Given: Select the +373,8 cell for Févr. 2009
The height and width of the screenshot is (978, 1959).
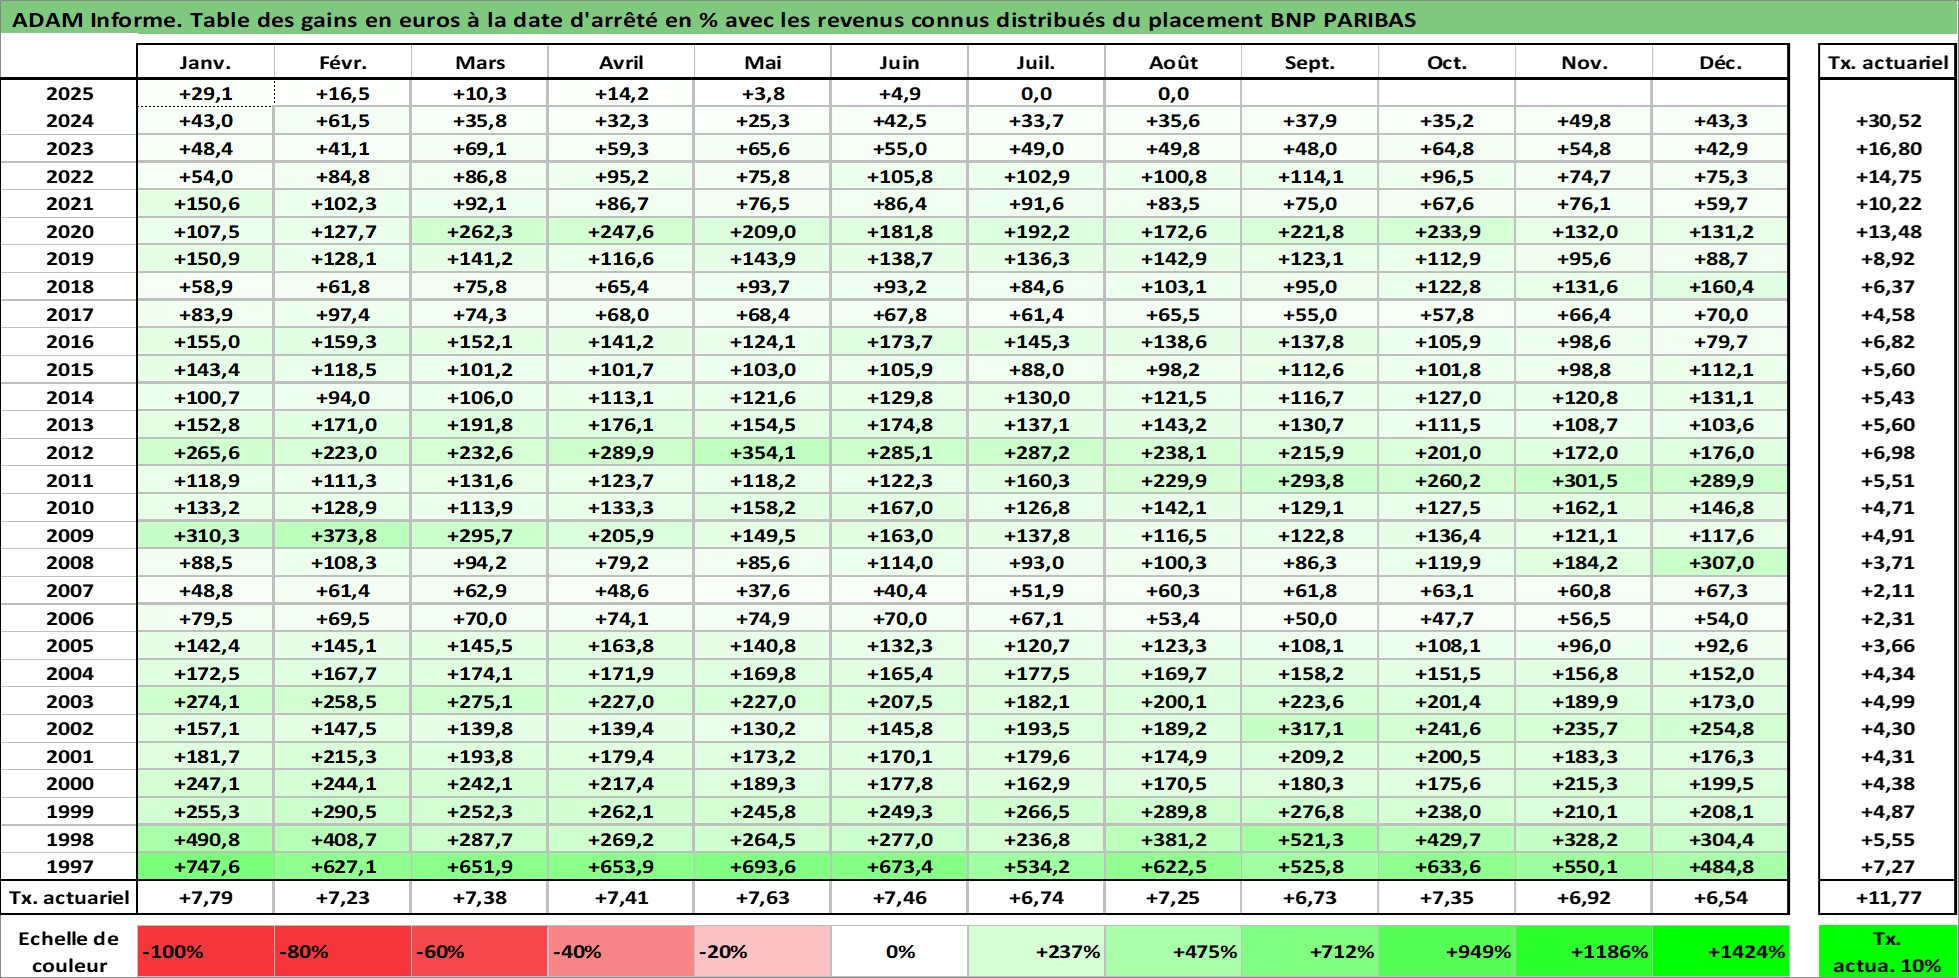Looking at the screenshot, I should pyautogui.click(x=343, y=535).
